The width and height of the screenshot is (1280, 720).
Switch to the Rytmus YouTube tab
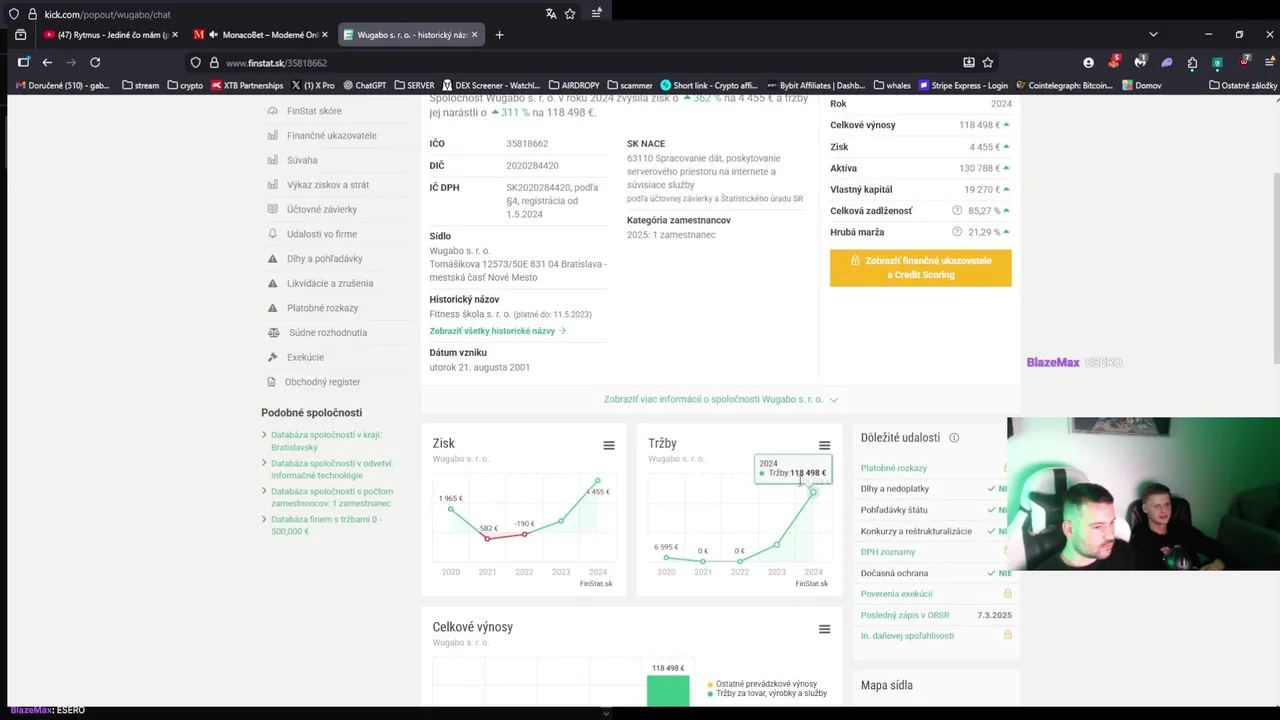pos(112,35)
